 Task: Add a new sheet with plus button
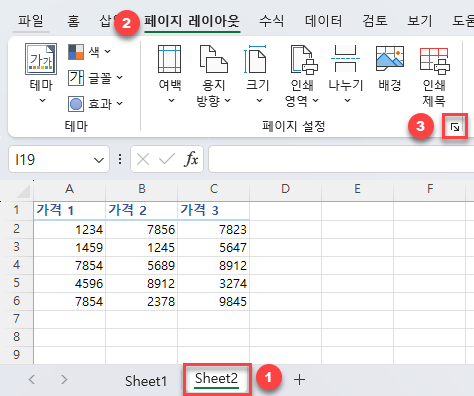point(299,380)
